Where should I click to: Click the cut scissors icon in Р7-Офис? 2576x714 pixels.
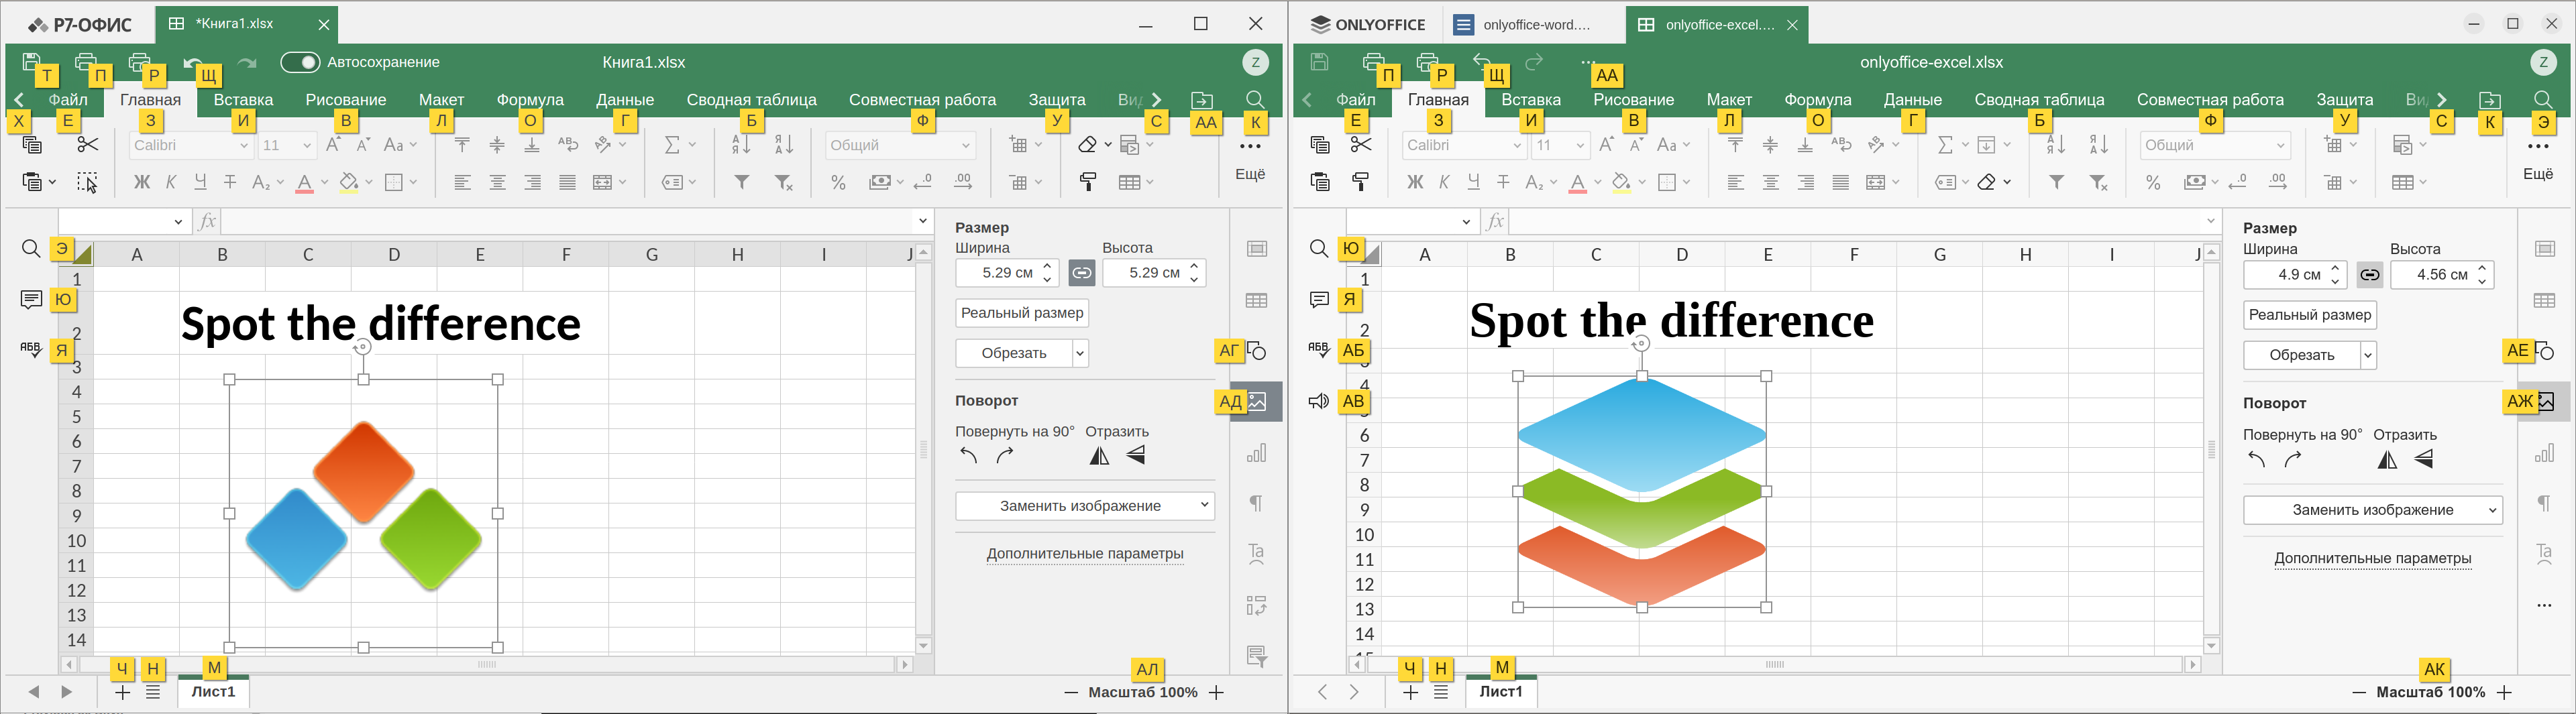(x=87, y=145)
